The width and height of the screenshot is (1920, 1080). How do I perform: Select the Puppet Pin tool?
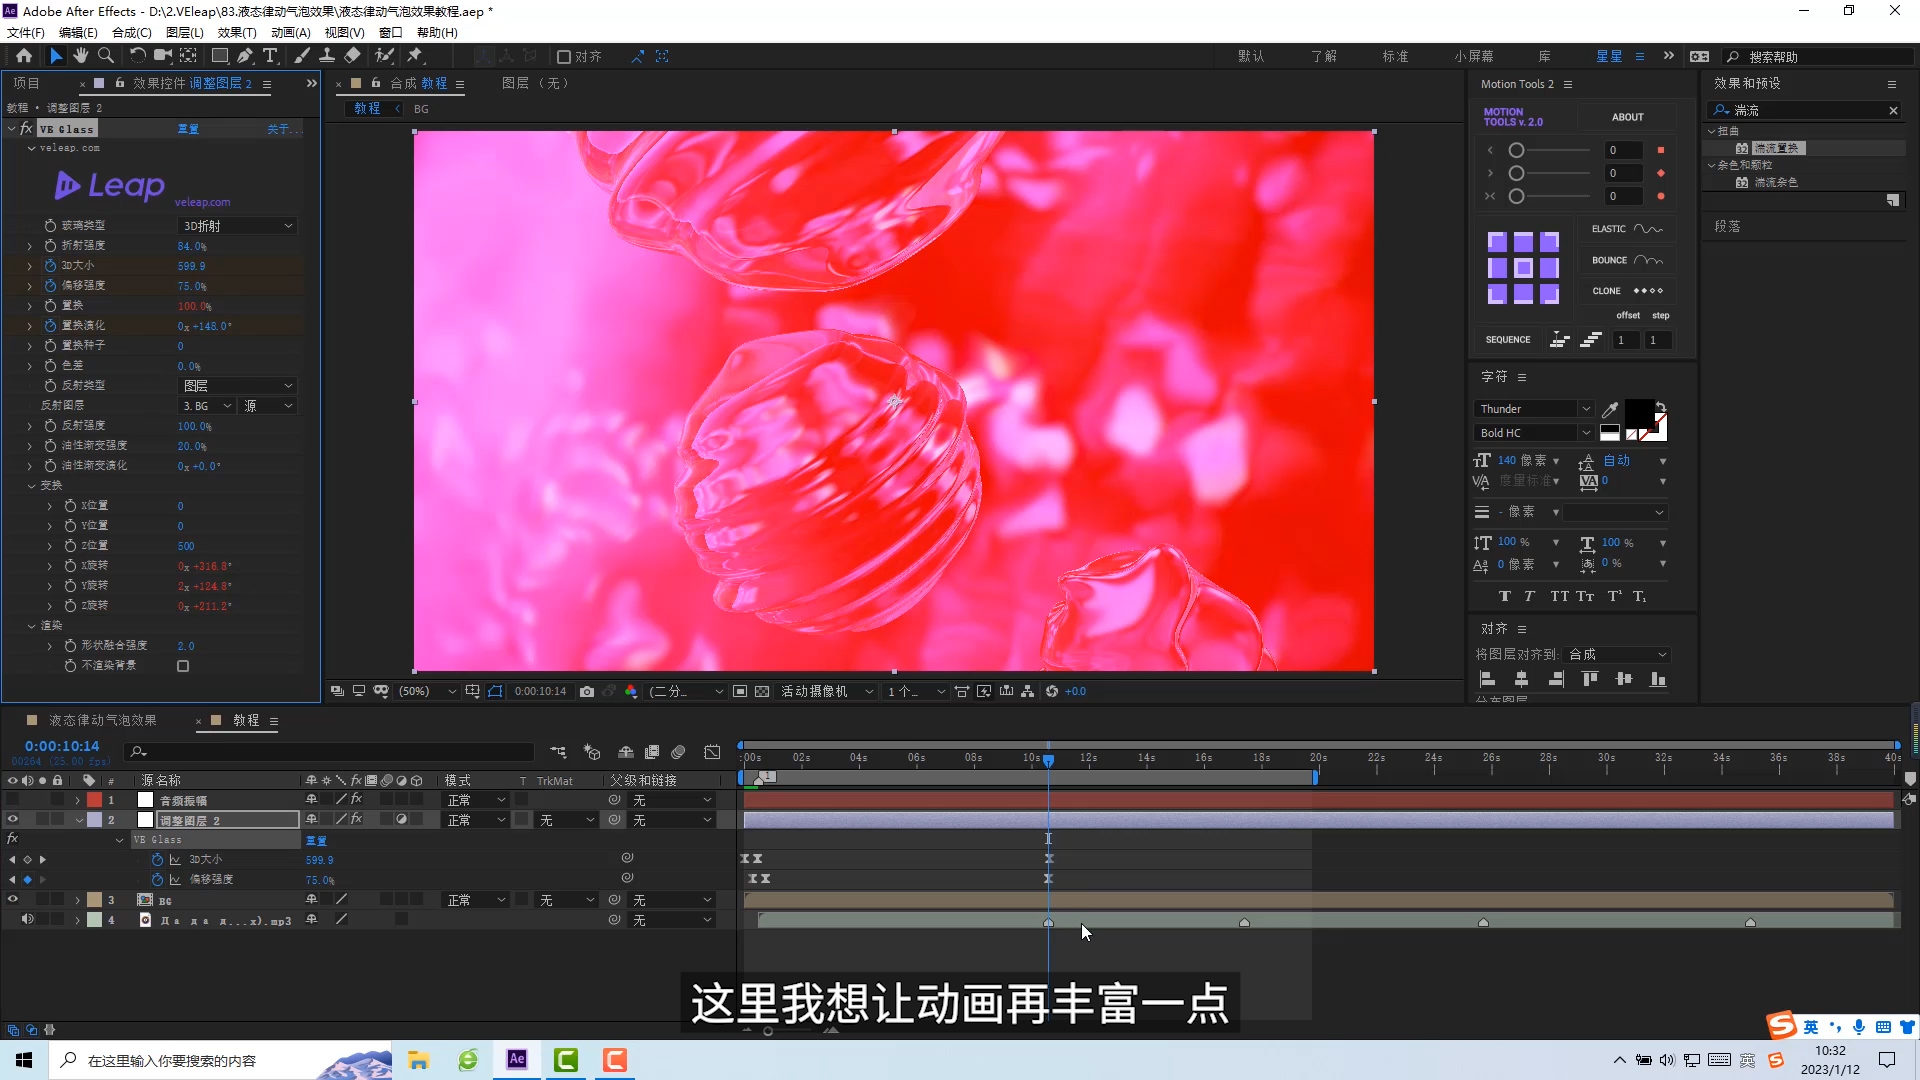415,56
